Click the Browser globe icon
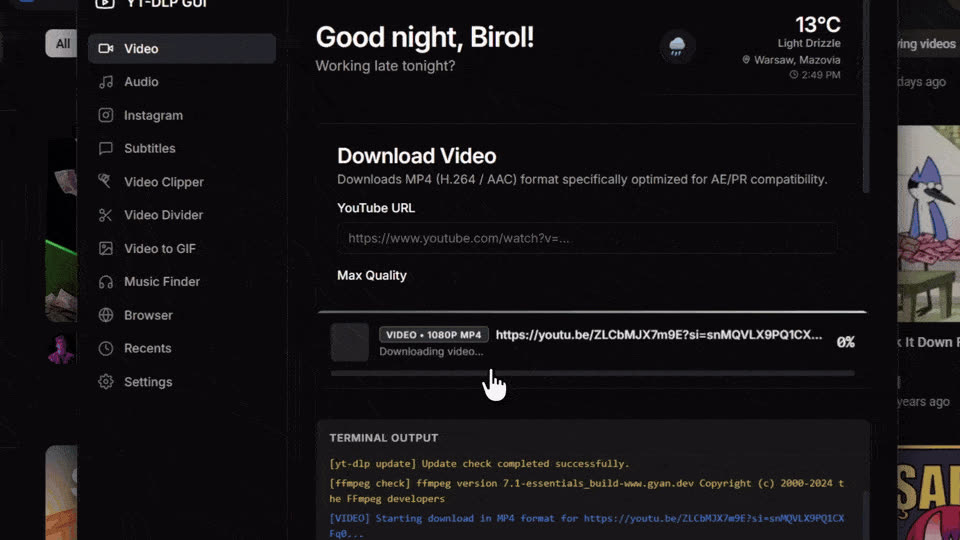The height and width of the screenshot is (540, 960). click(x=106, y=315)
